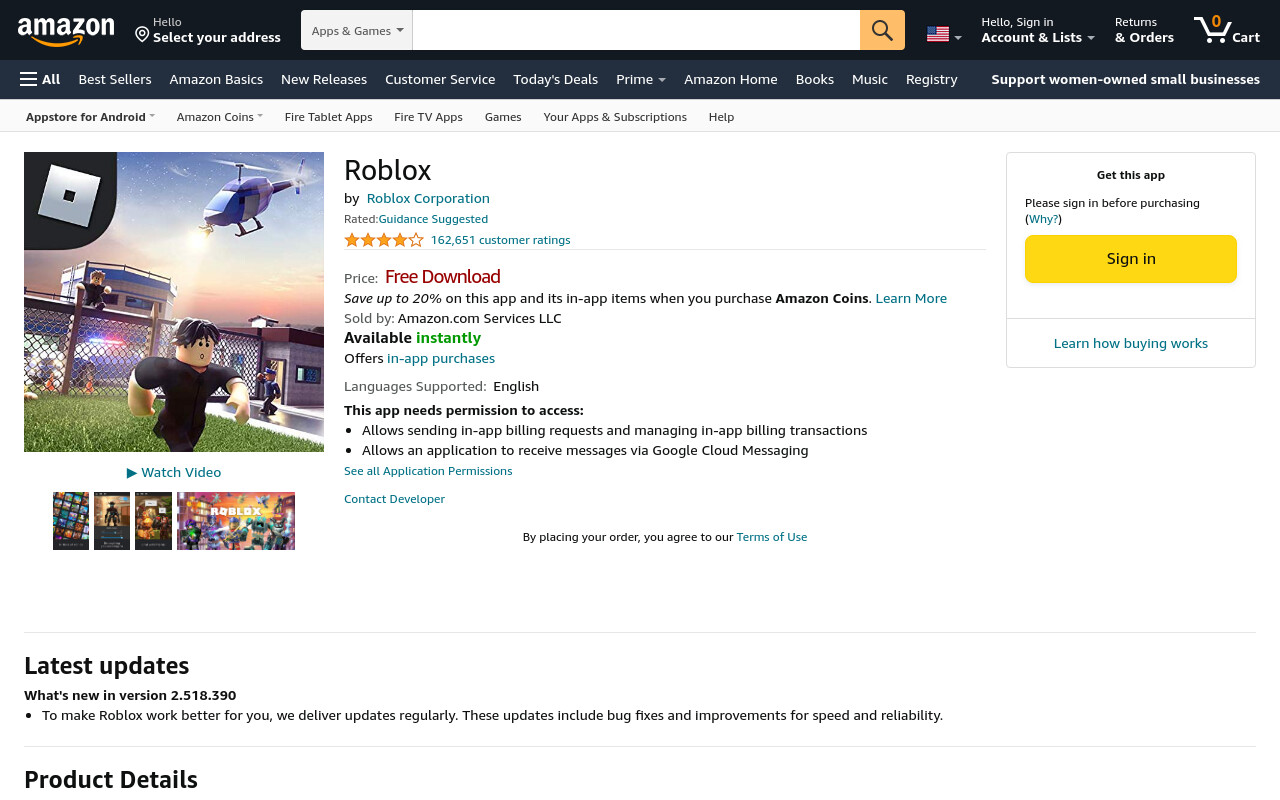The height and width of the screenshot is (800, 1280).
Task: Open the Fire Tablet Apps tab
Action: pyautogui.click(x=328, y=117)
